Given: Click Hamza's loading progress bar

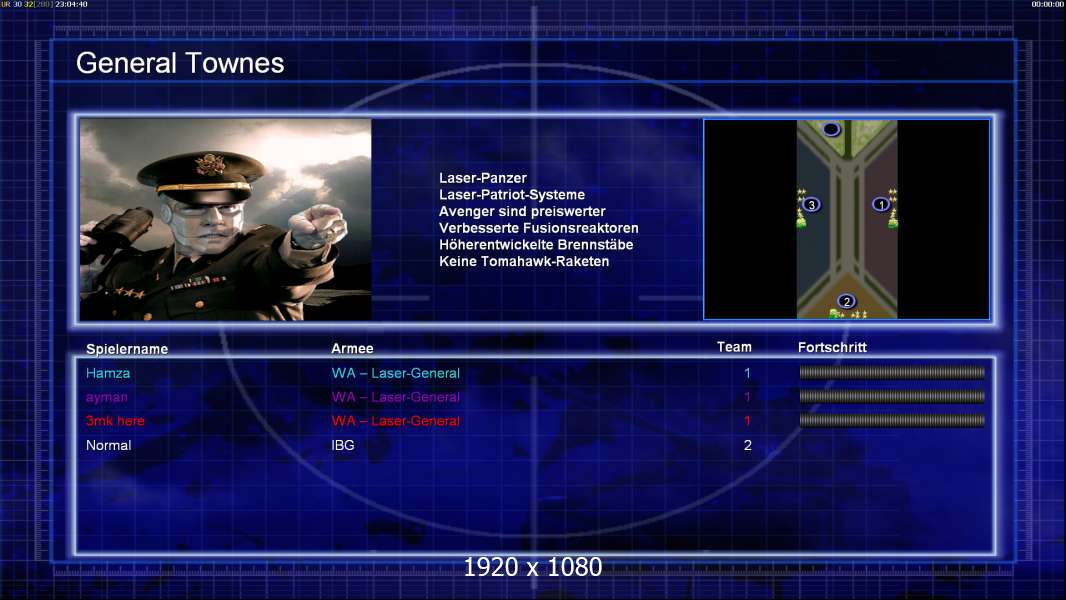Looking at the screenshot, I should point(892,372).
